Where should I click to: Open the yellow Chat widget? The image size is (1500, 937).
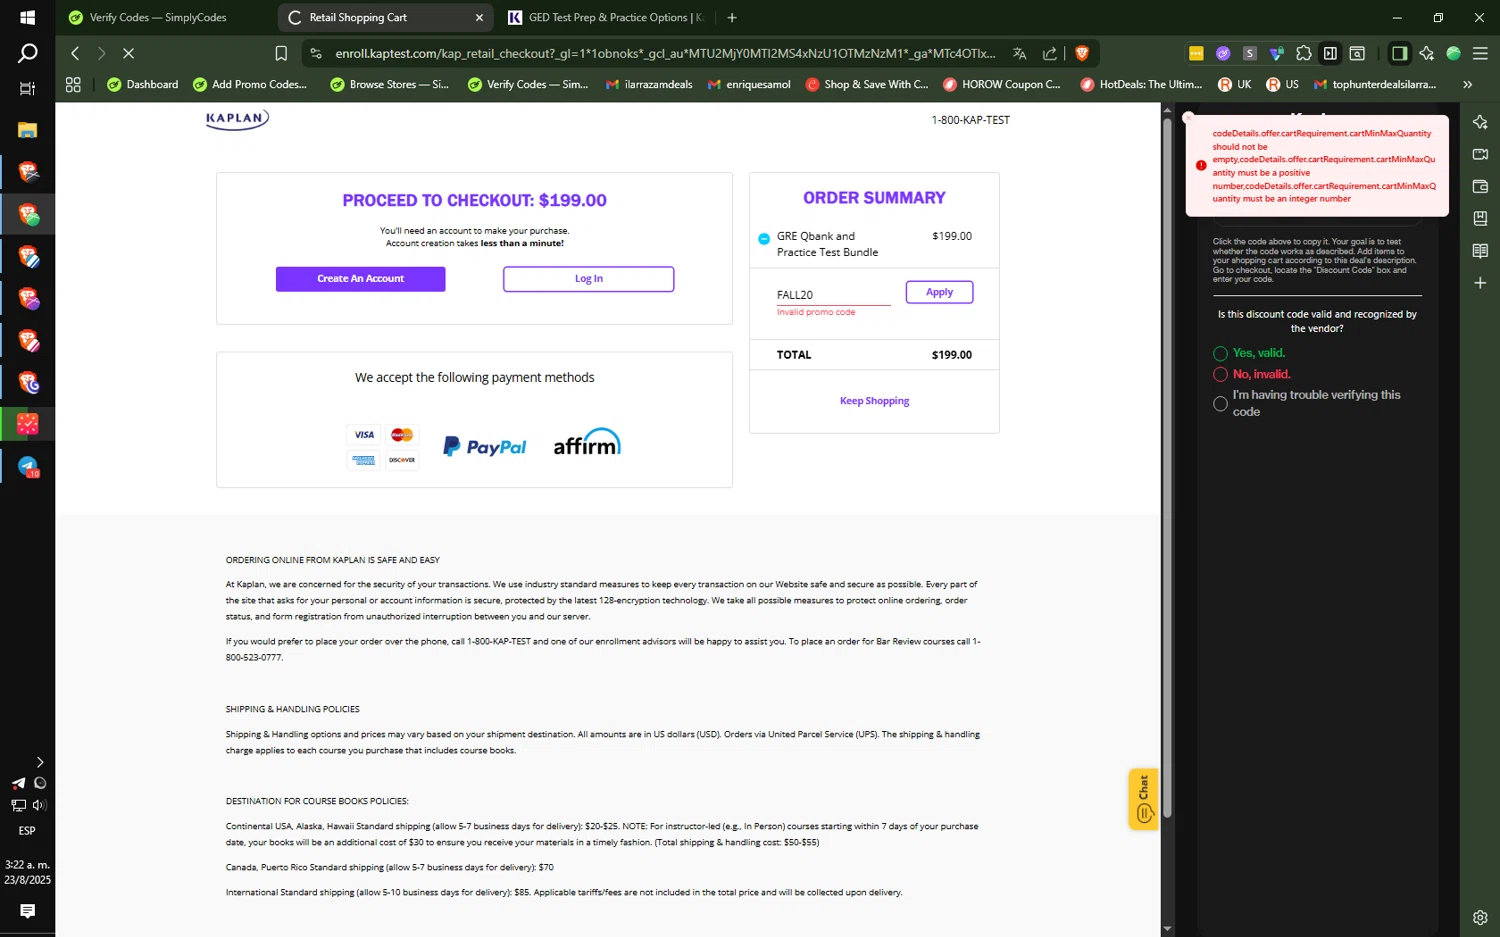tap(1143, 799)
